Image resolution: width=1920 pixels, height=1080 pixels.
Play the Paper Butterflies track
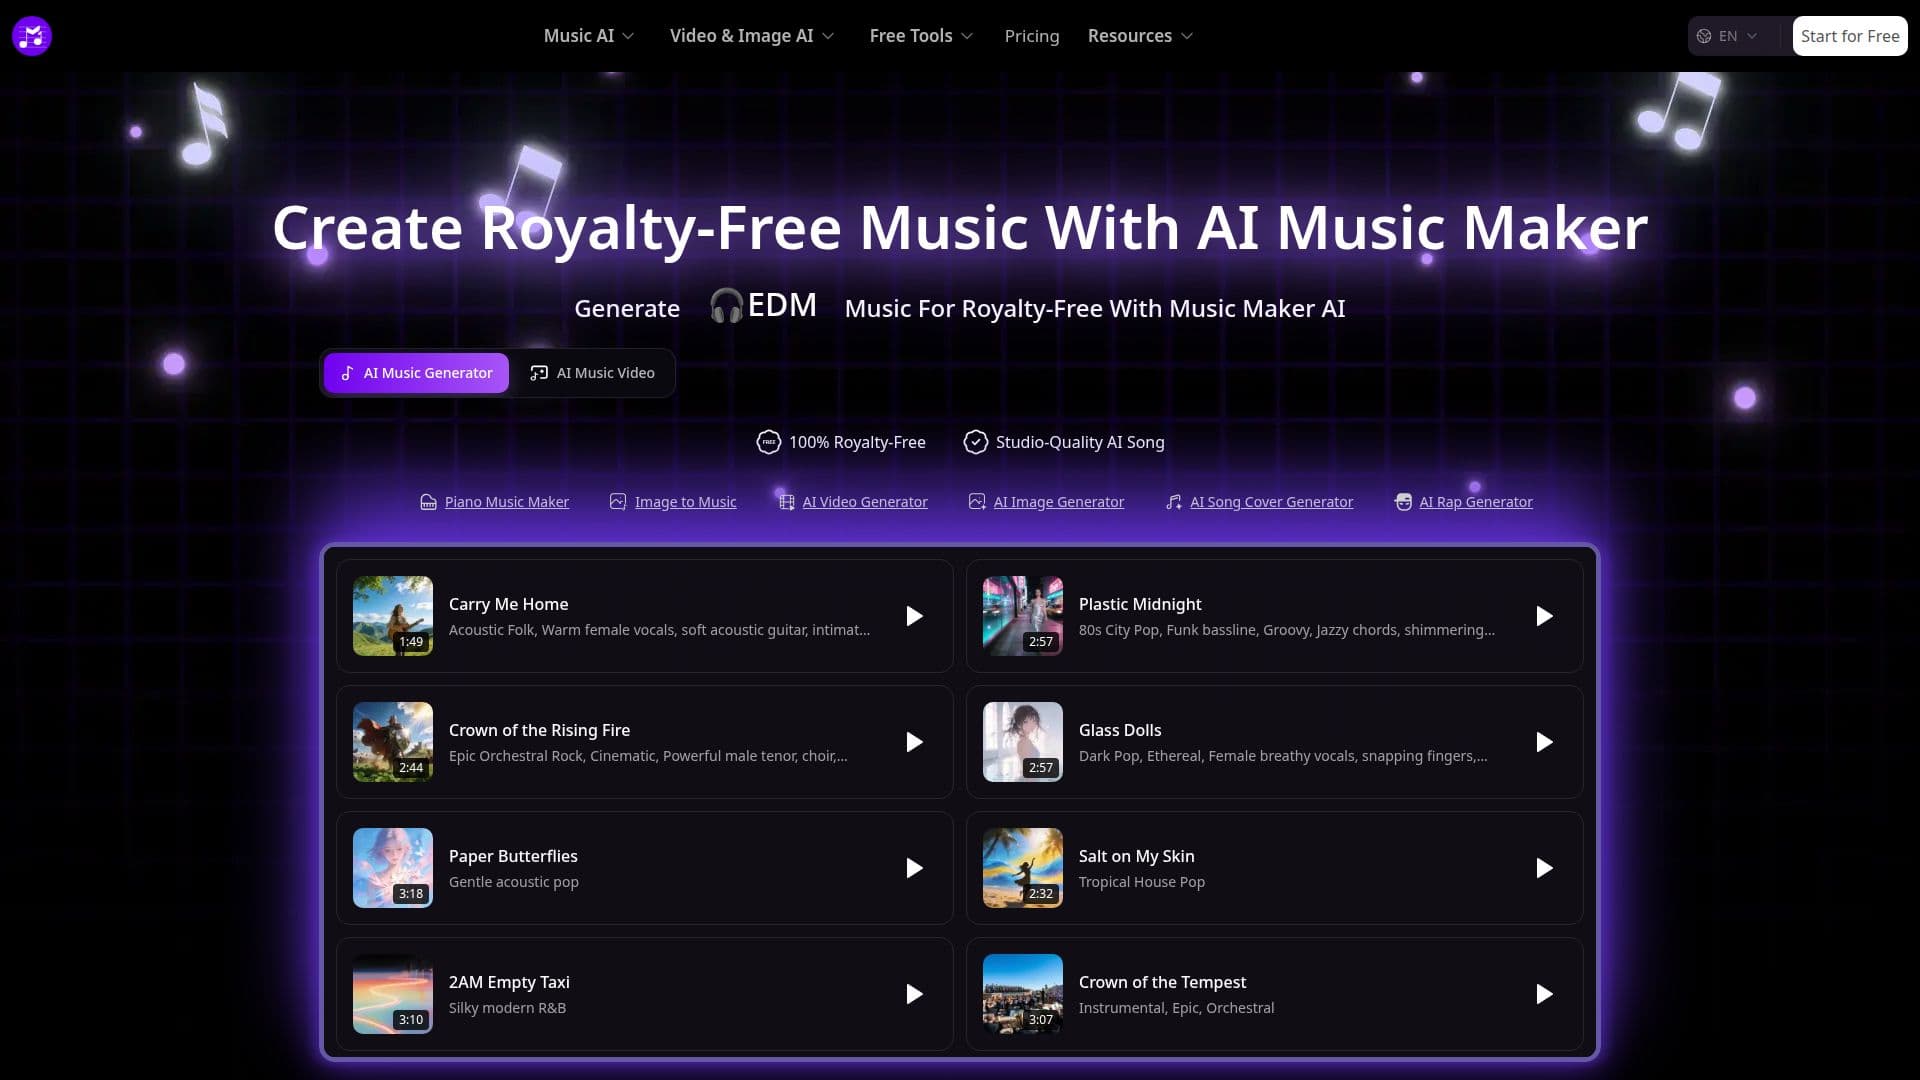(x=914, y=868)
